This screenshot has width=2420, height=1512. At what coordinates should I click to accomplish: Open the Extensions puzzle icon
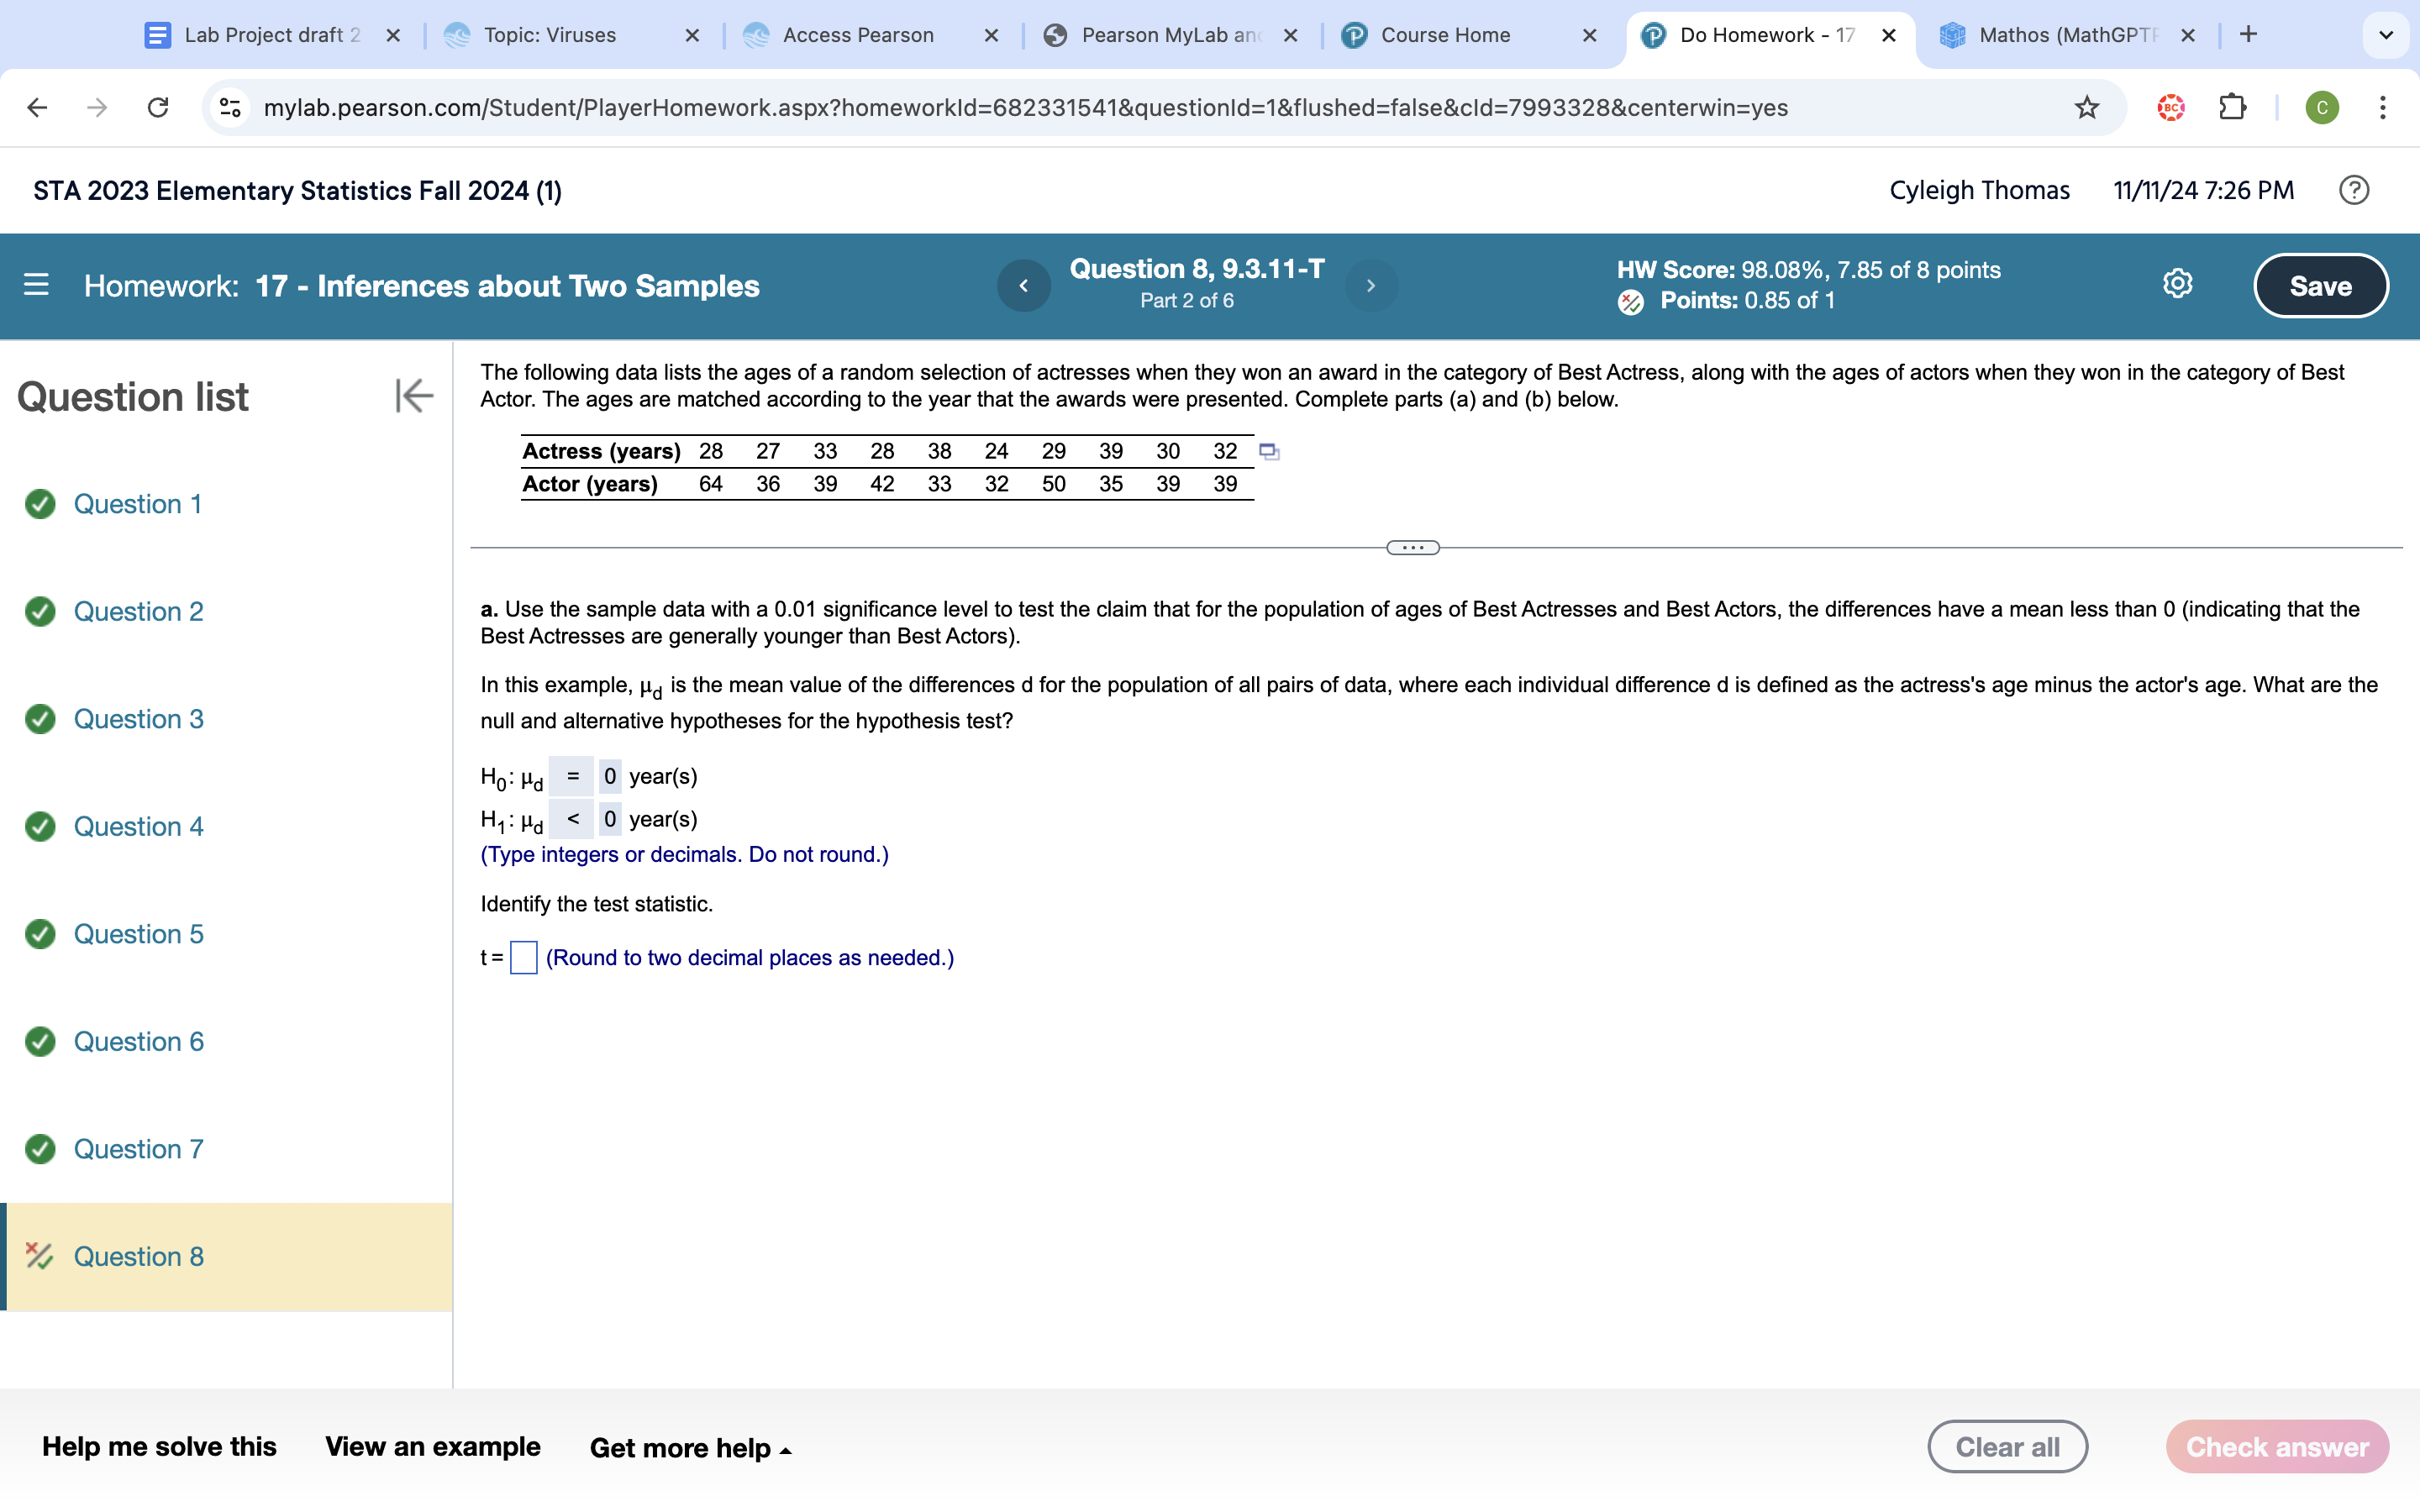2232,107
